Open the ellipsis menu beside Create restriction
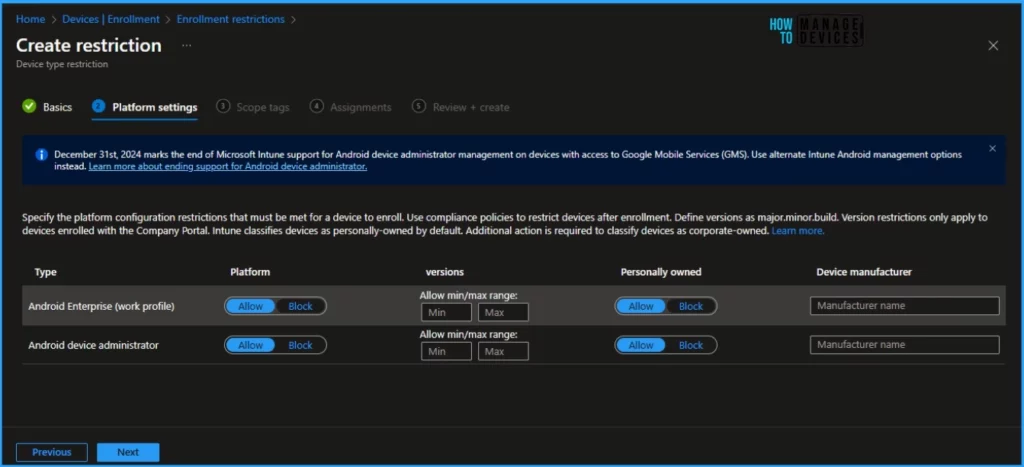The height and width of the screenshot is (467, 1024). click(x=186, y=46)
